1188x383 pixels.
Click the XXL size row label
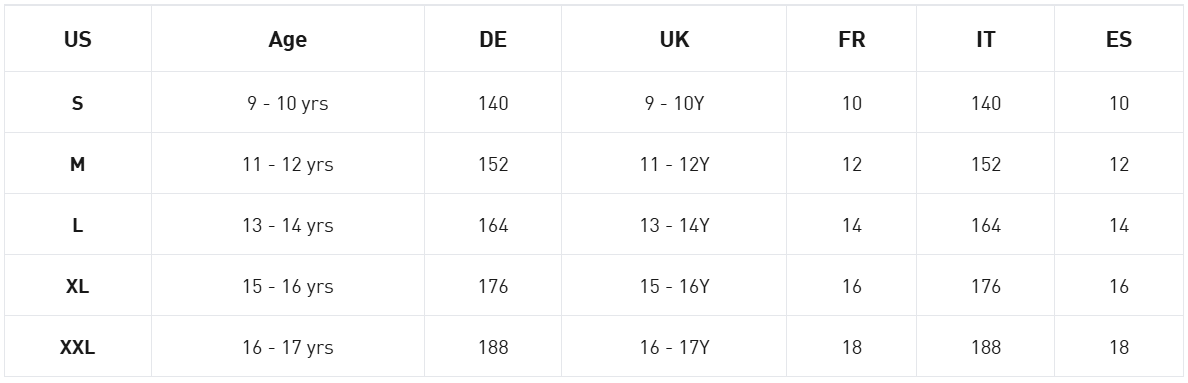point(77,347)
